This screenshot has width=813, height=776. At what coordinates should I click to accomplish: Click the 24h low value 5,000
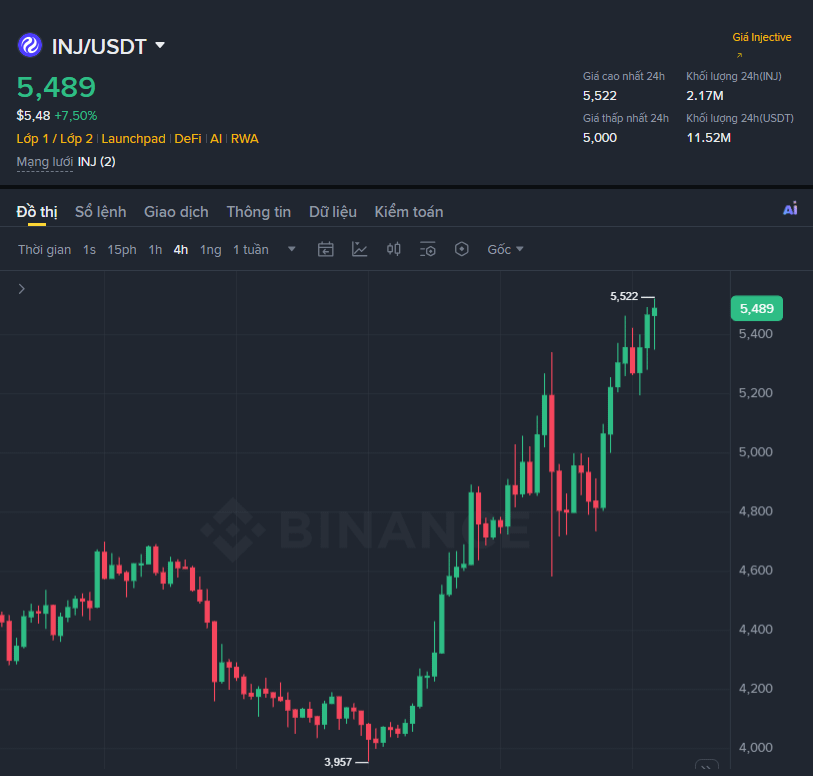pyautogui.click(x=599, y=138)
